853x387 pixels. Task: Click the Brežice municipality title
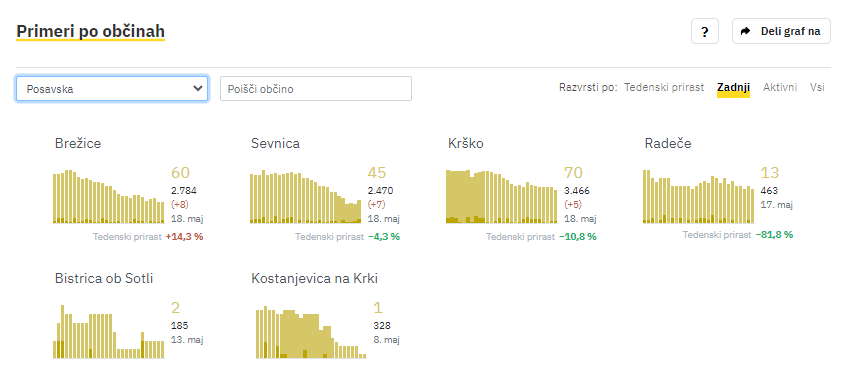78,143
